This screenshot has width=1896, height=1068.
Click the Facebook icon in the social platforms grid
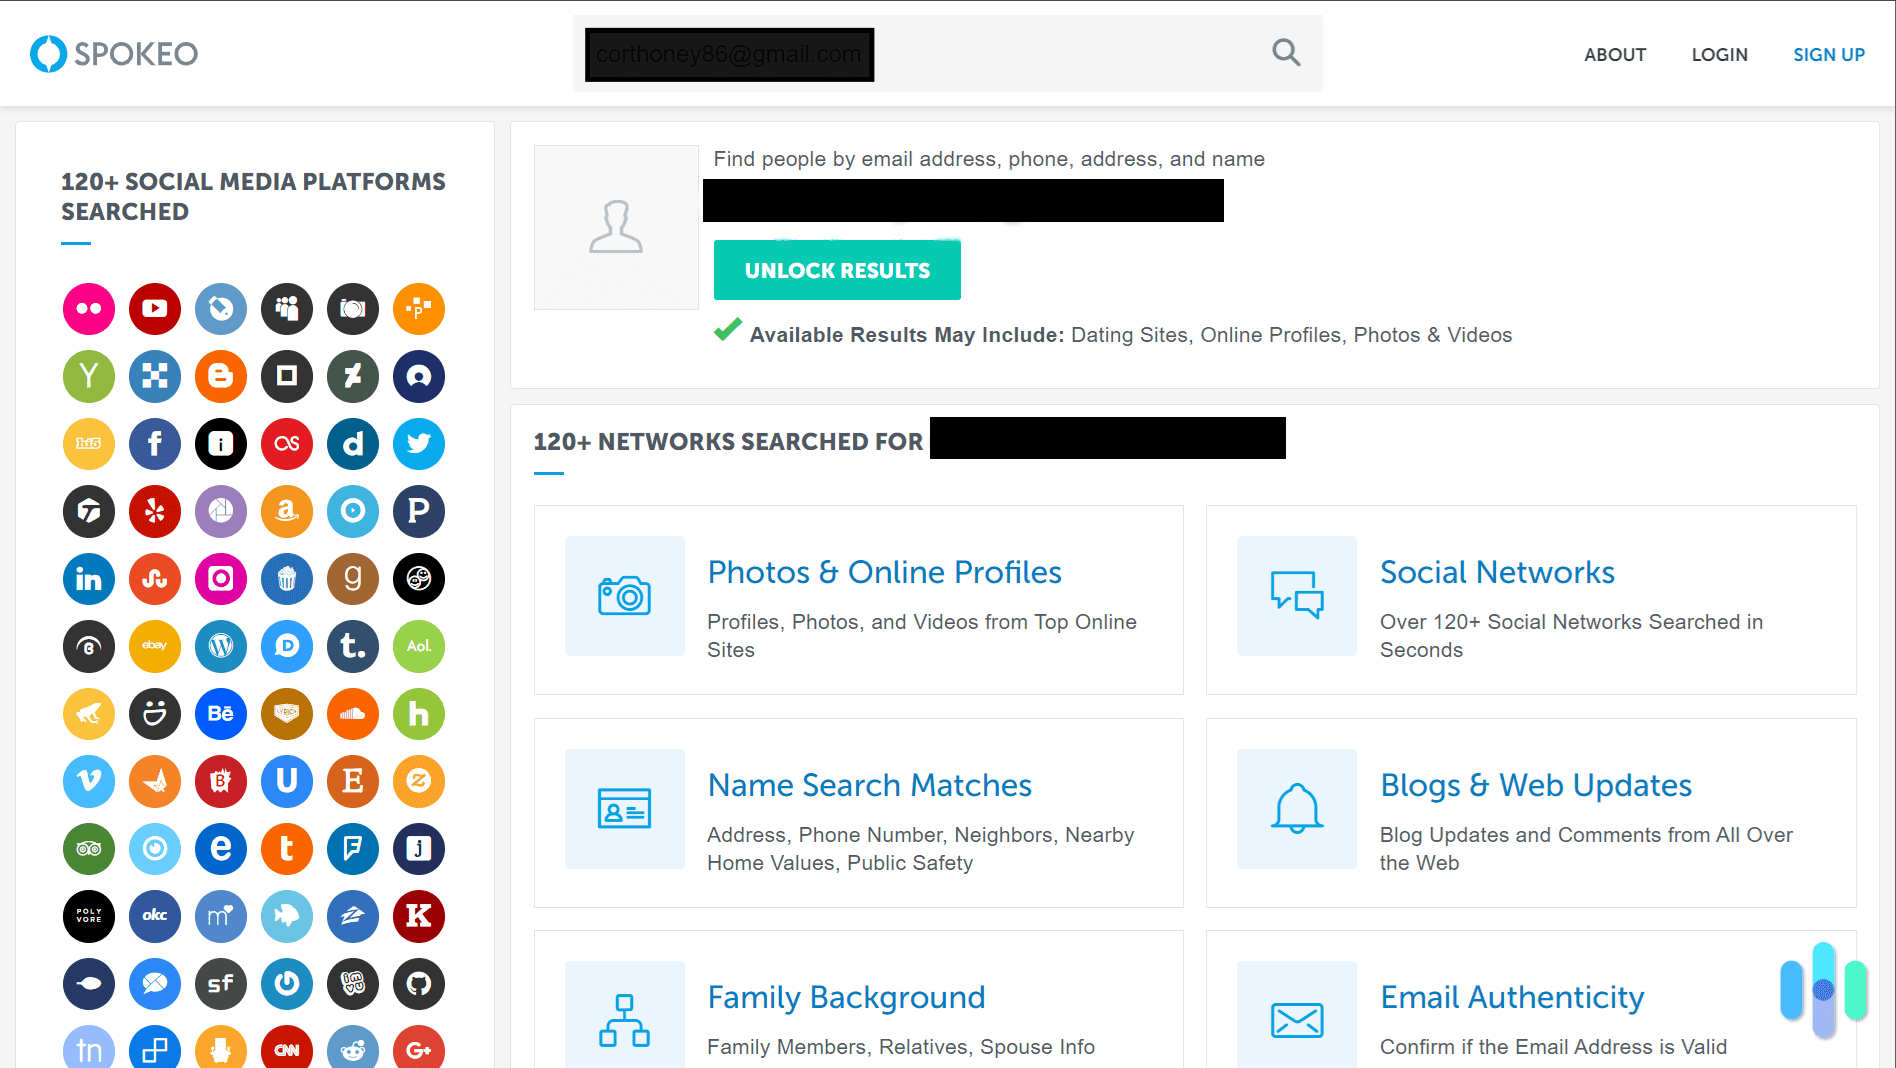pyautogui.click(x=155, y=444)
